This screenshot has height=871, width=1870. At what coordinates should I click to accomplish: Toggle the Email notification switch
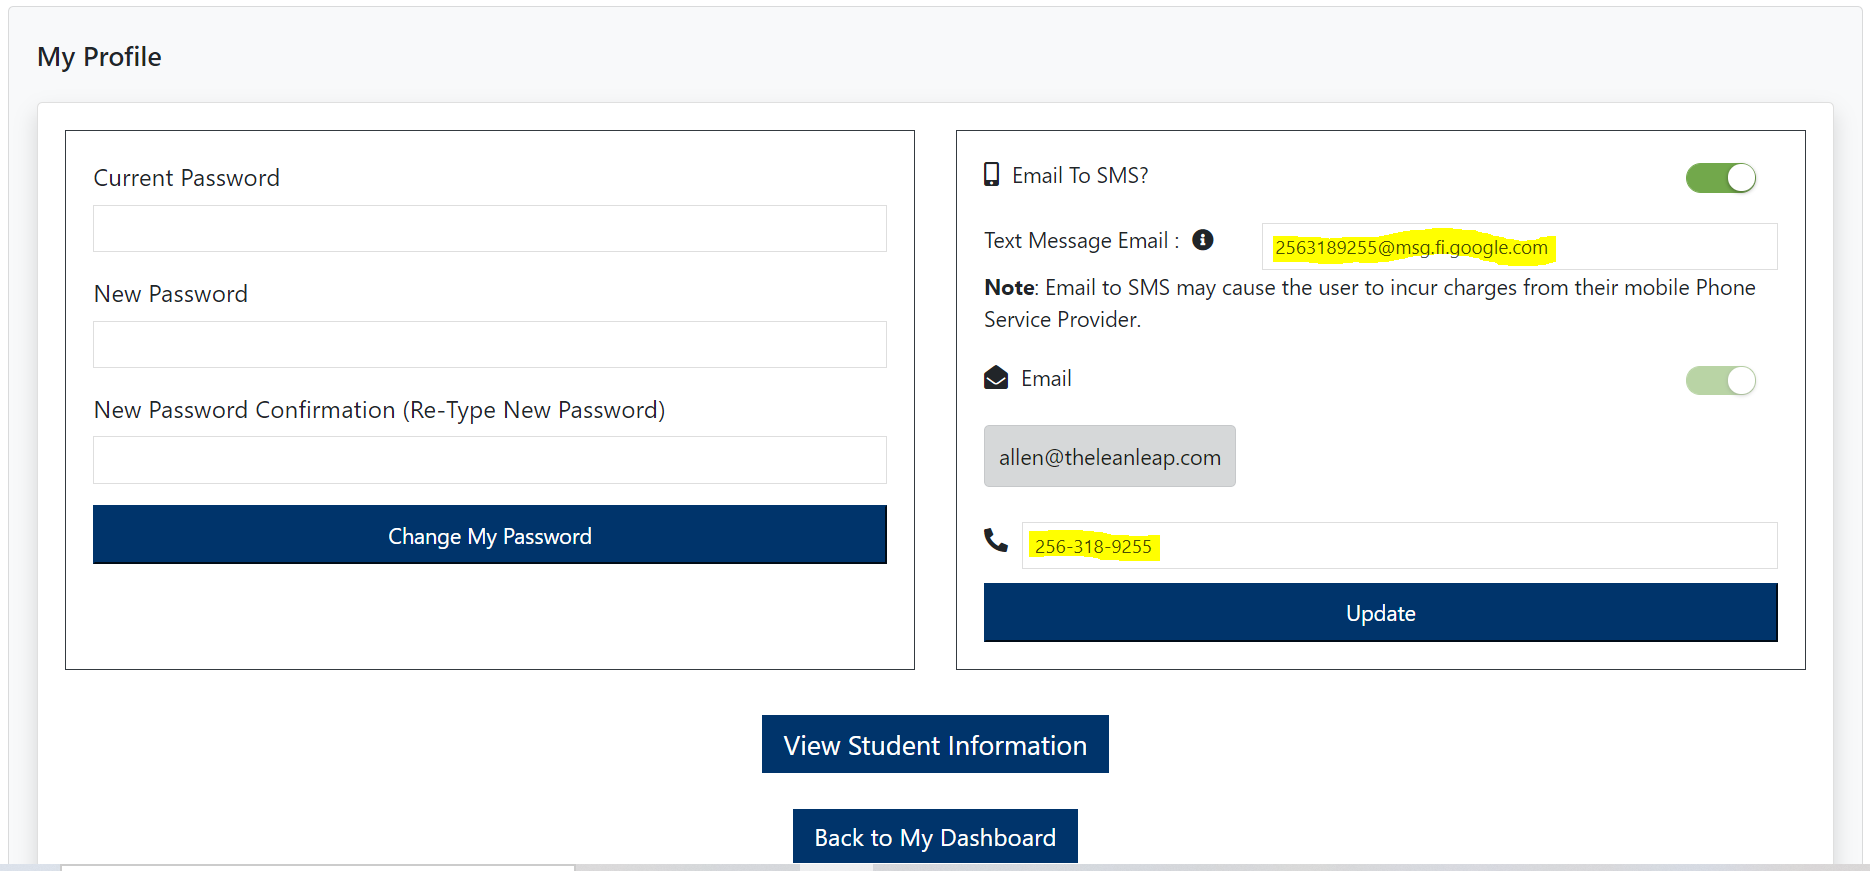point(1720,380)
